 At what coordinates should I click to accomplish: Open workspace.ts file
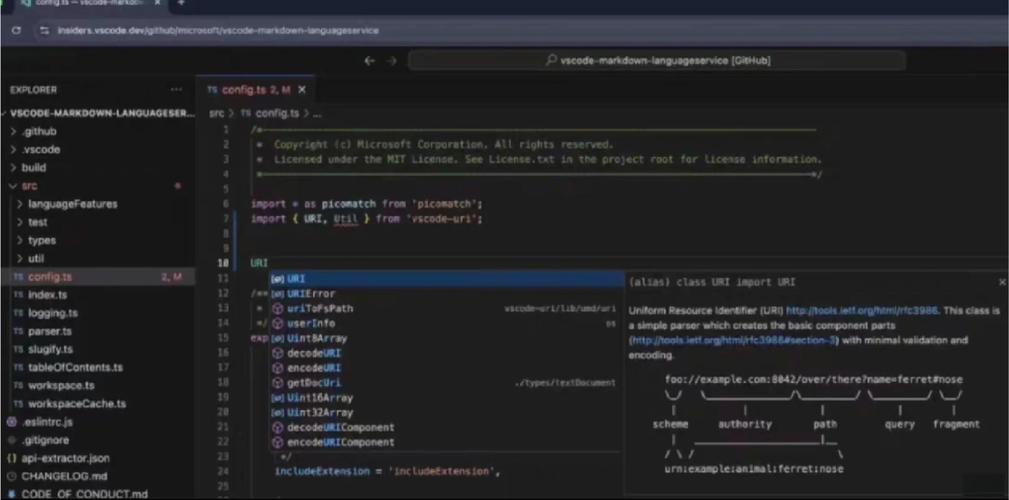click(x=98, y=385)
